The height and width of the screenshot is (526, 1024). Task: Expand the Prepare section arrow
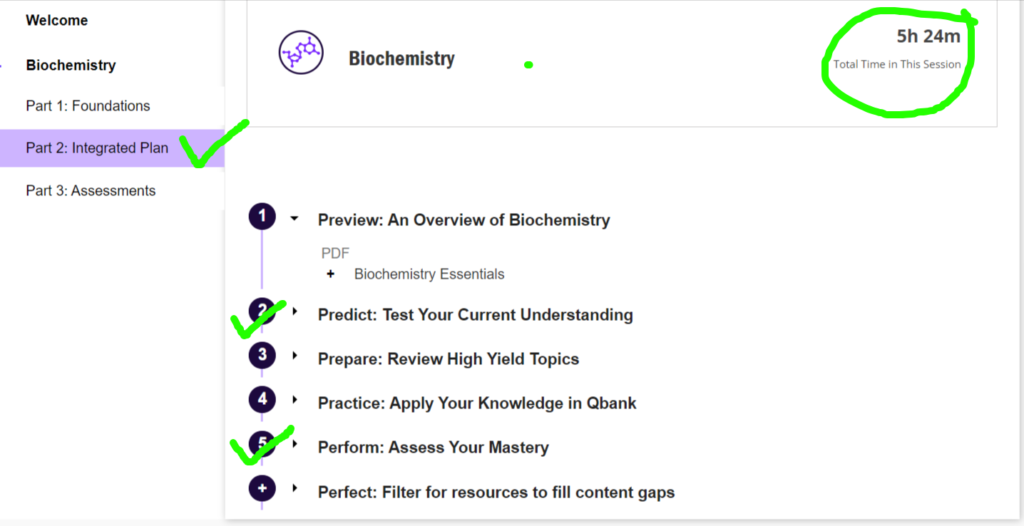(x=295, y=355)
